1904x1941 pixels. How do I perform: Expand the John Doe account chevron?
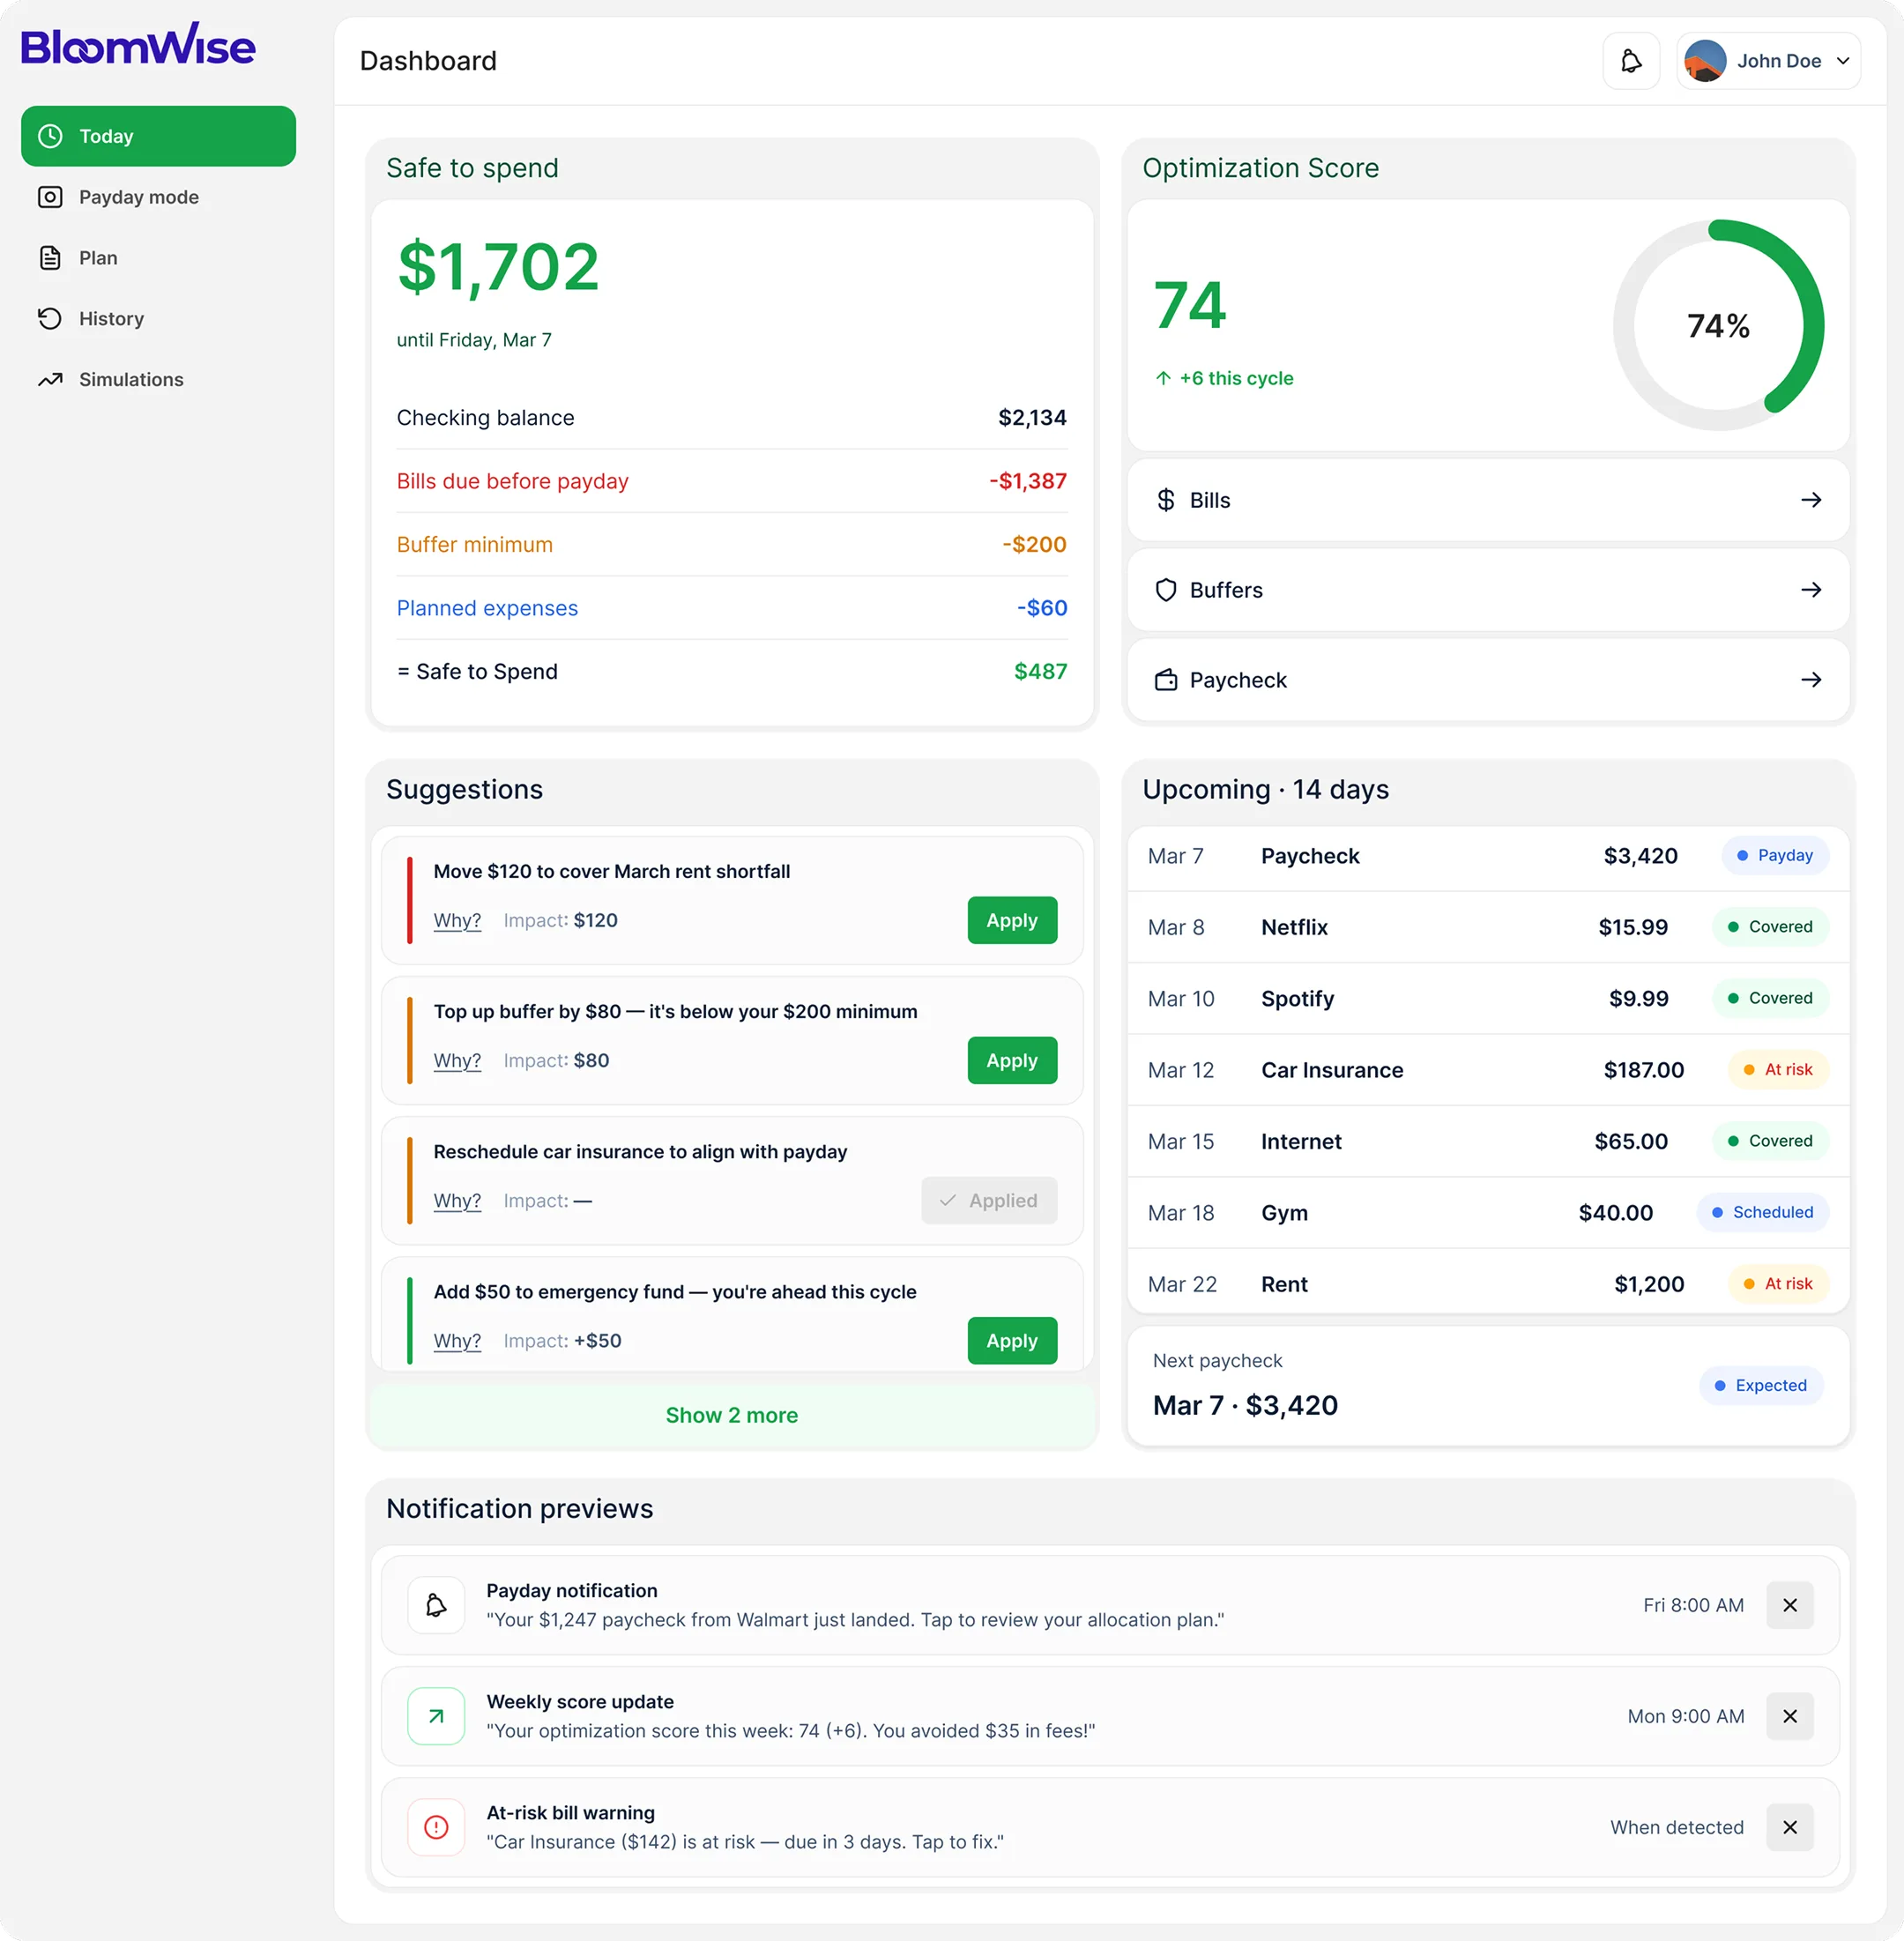coord(1843,61)
